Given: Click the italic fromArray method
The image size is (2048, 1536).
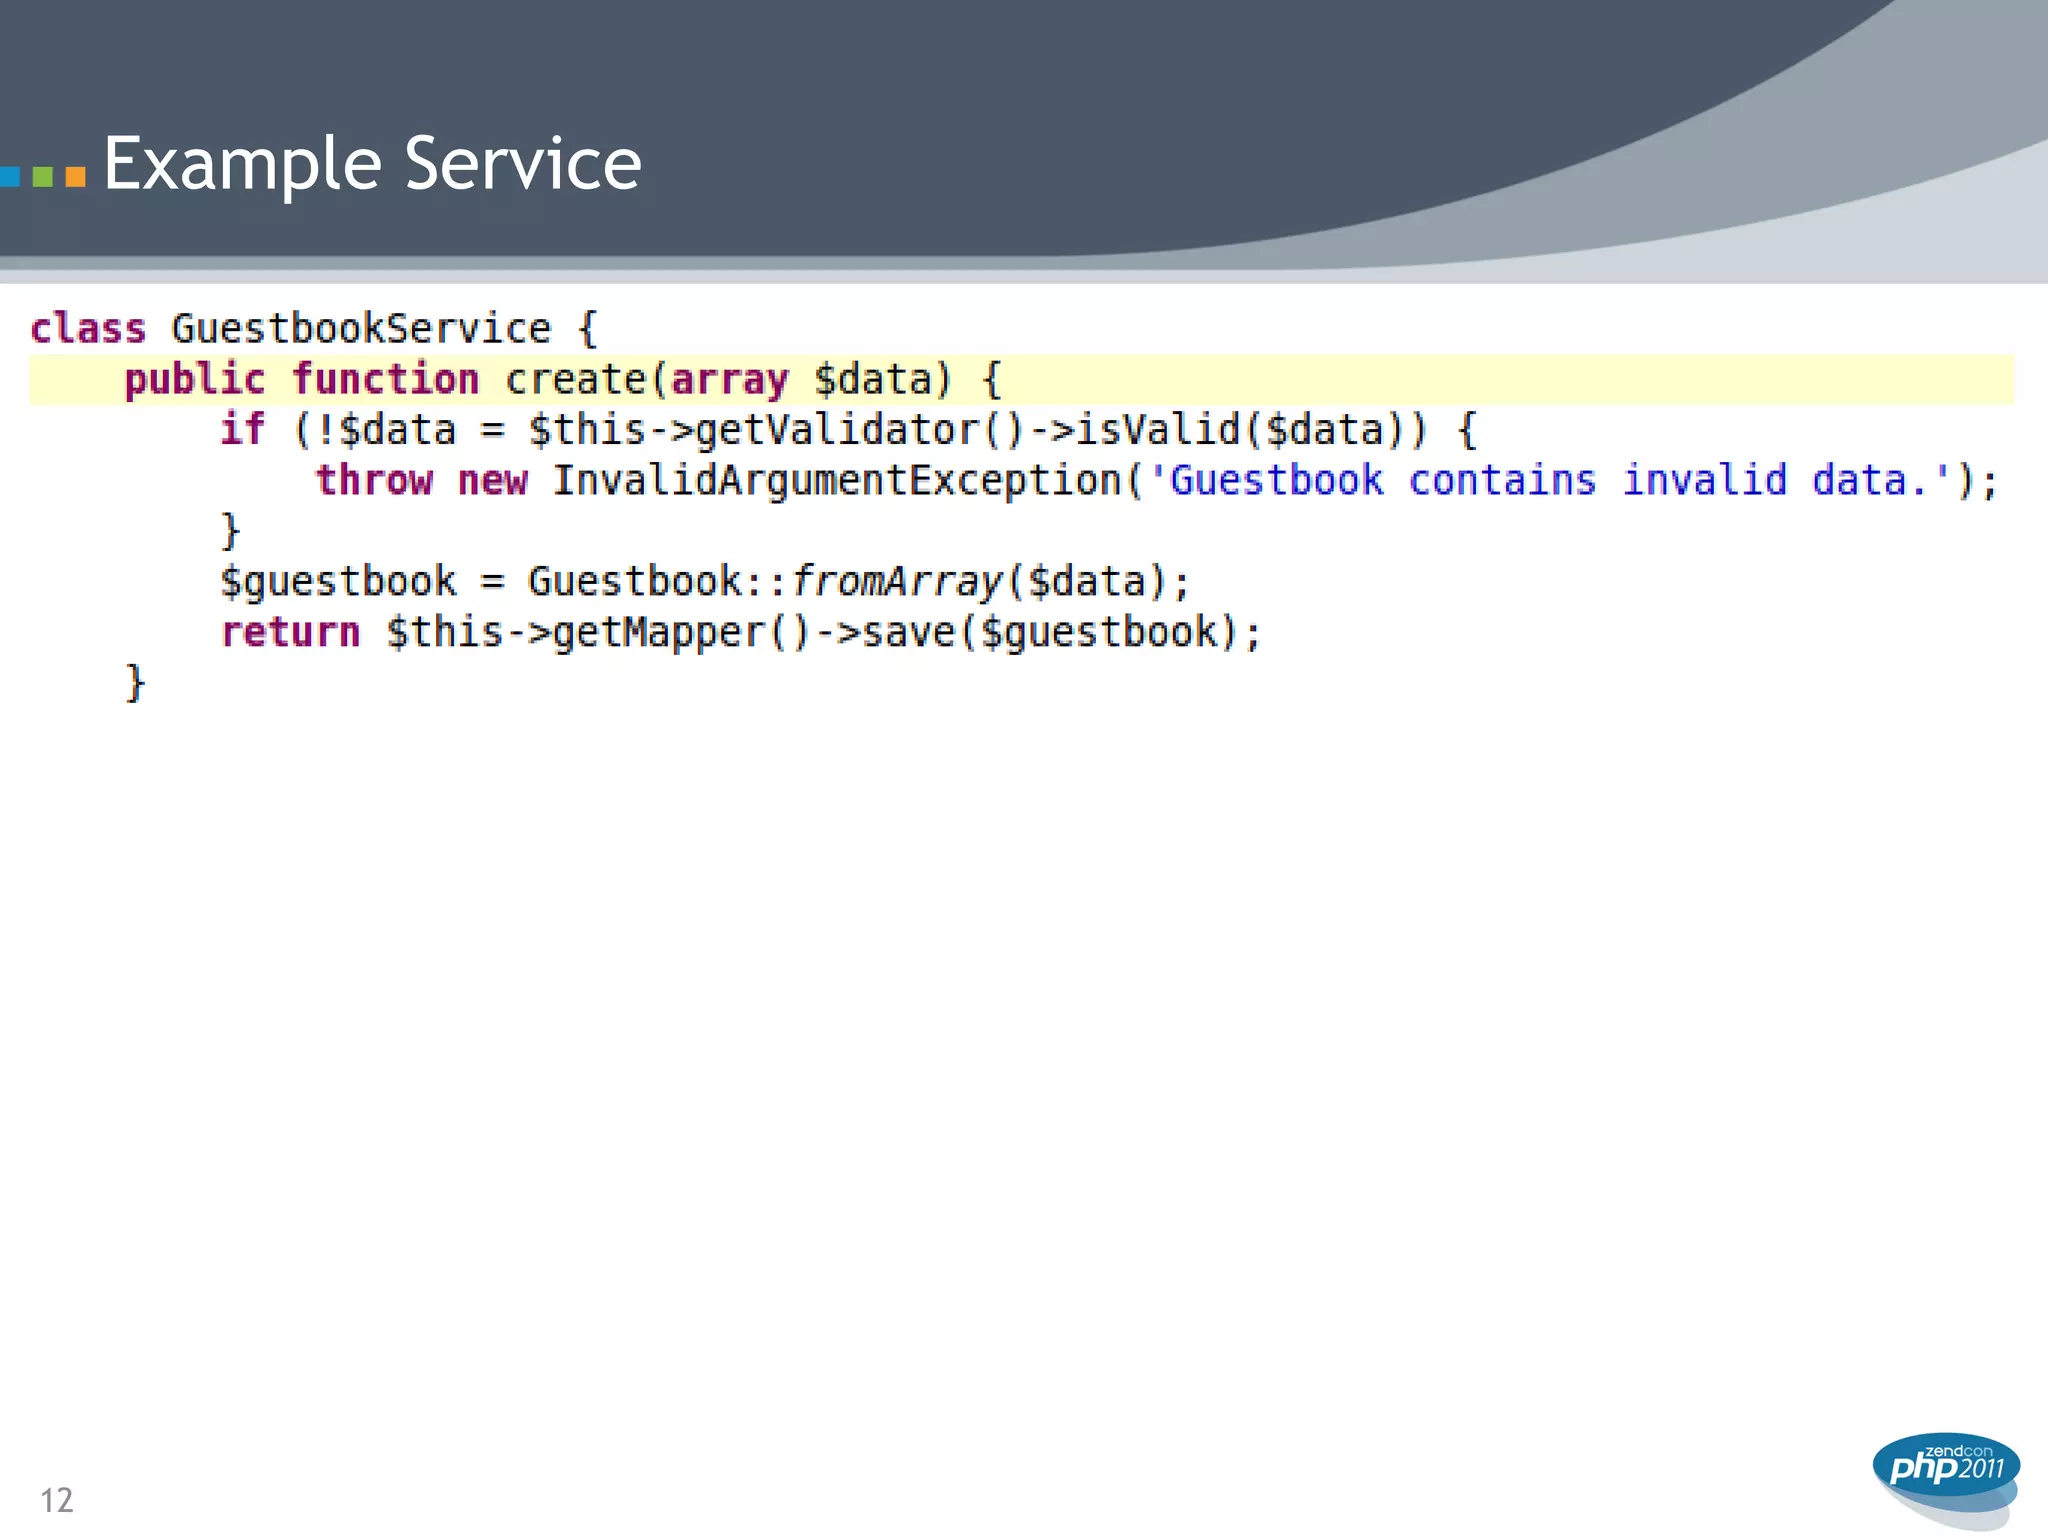Looking at the screenshot, I should tap(896, 582).
